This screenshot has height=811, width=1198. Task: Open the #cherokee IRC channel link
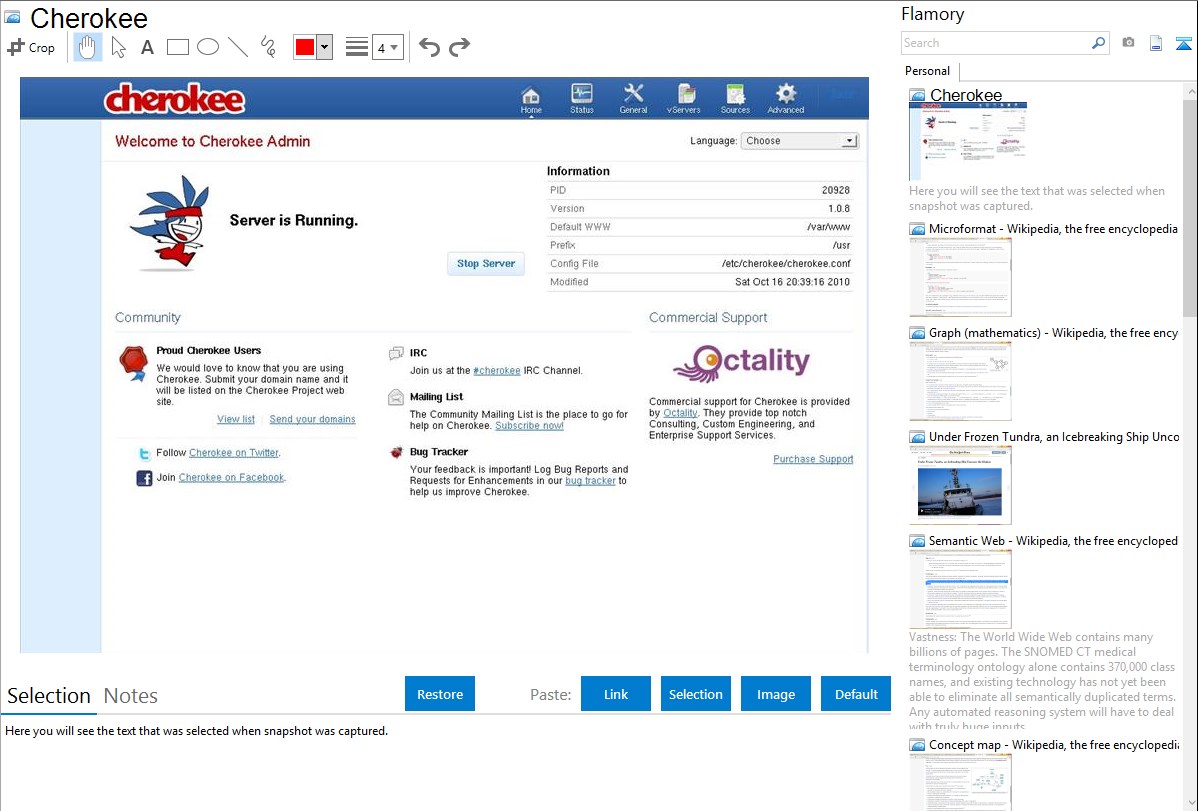click(x=497, y=371)
